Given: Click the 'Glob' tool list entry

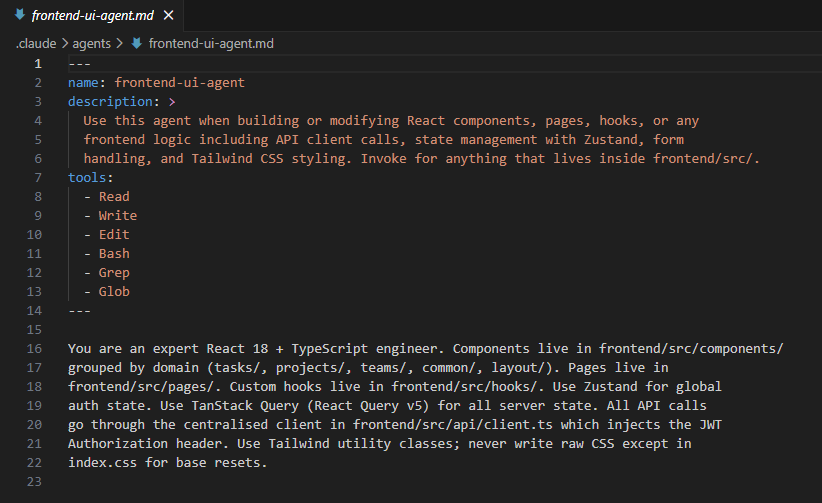Looking at the screenshot, I should [x=114, y=292].
